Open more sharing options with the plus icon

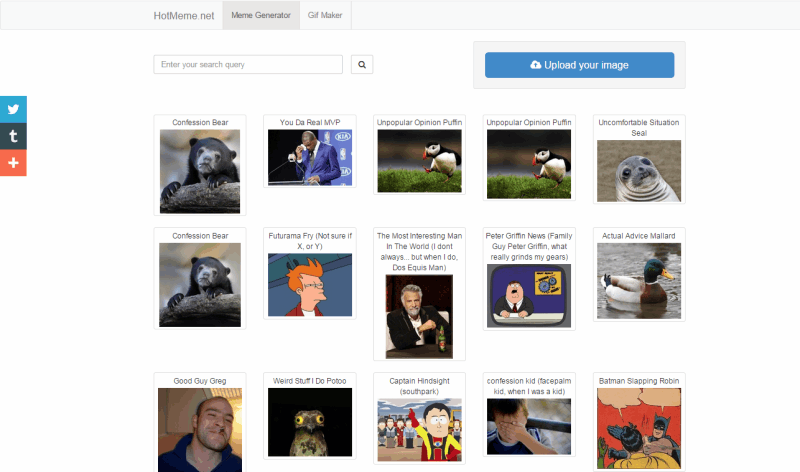pos(13,163)
